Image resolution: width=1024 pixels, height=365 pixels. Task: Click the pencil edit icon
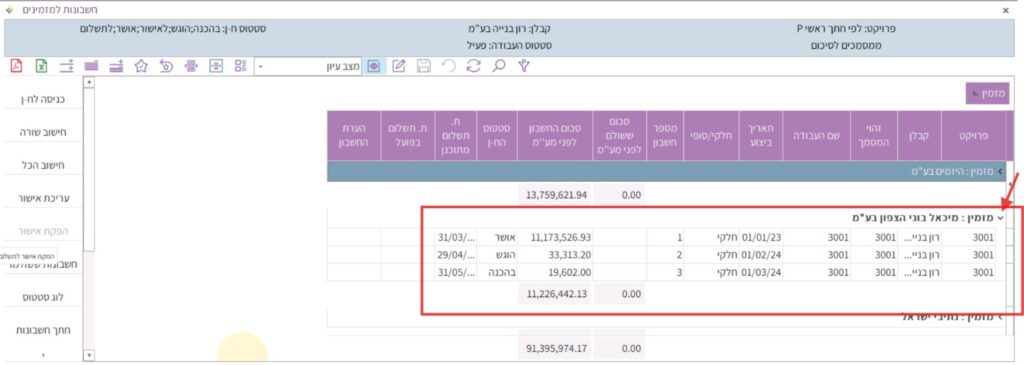click(x=399, y=66)
